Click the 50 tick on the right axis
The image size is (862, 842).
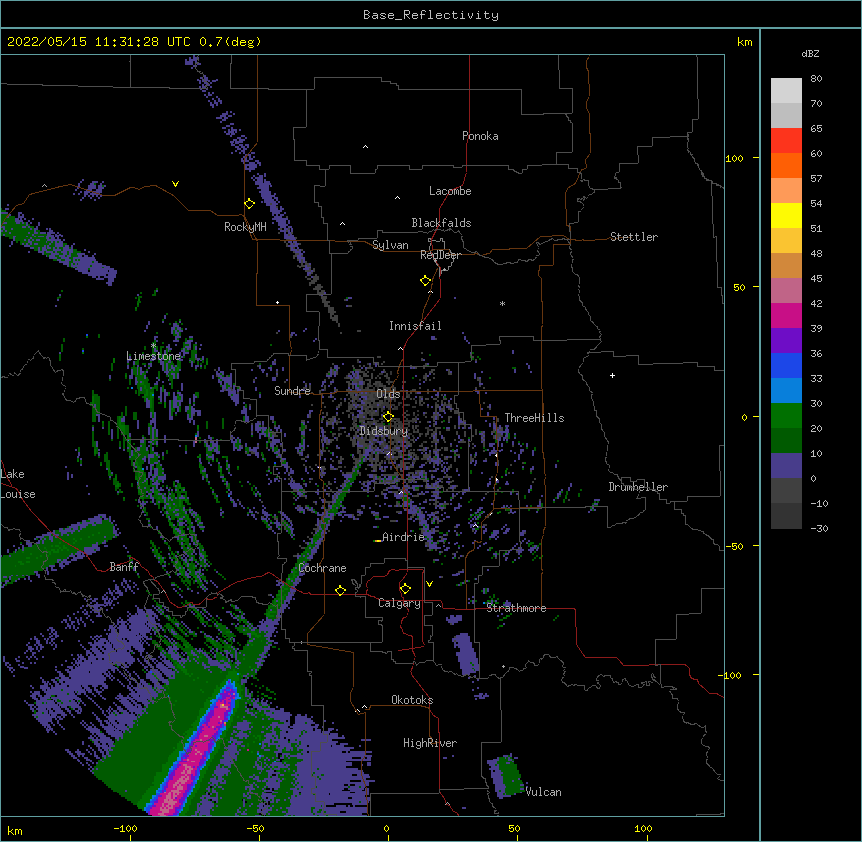(739, 287)
